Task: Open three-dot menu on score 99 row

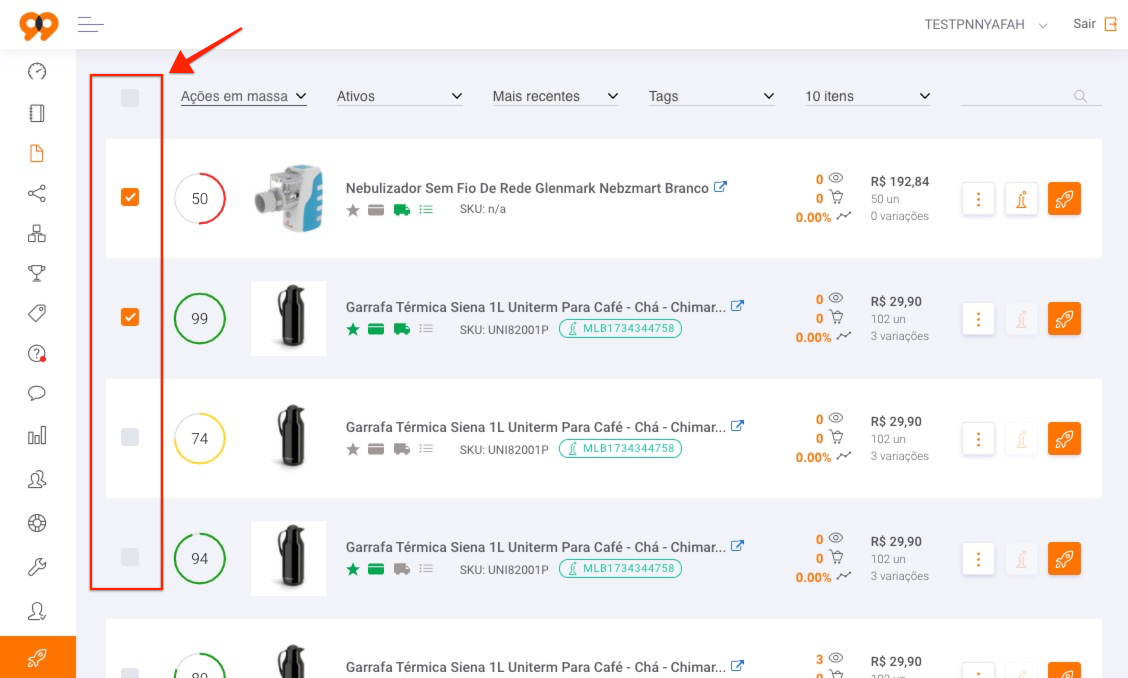Action: [x=978, y=318]
